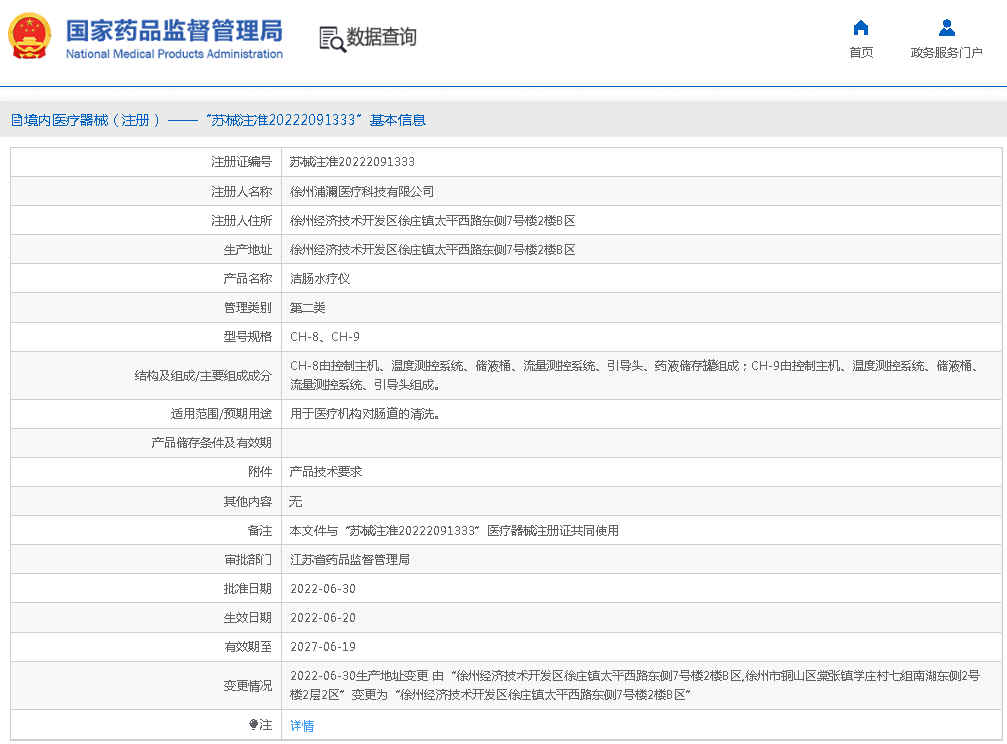Click the 数据查询 title text

click(381, 38)
